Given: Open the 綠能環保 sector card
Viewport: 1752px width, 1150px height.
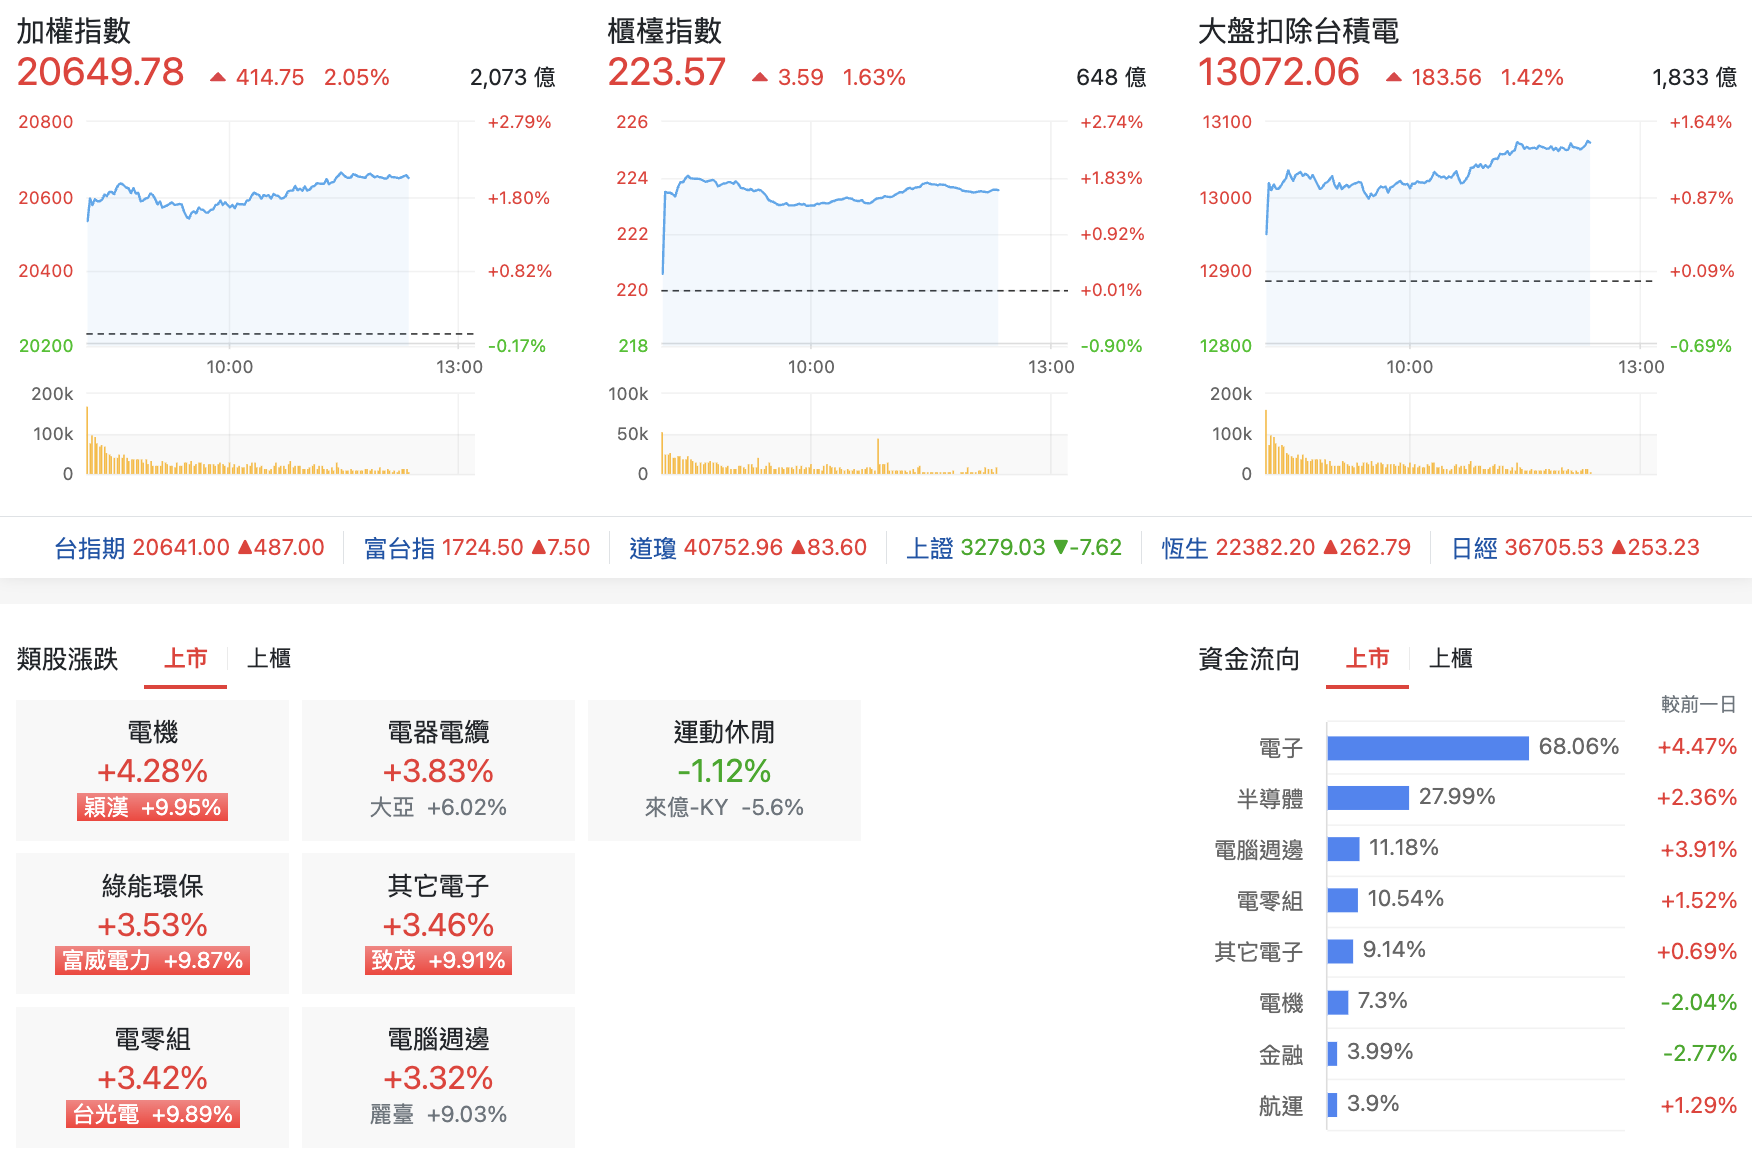Looking at the screenshot, I should click(x=152, y=923).
